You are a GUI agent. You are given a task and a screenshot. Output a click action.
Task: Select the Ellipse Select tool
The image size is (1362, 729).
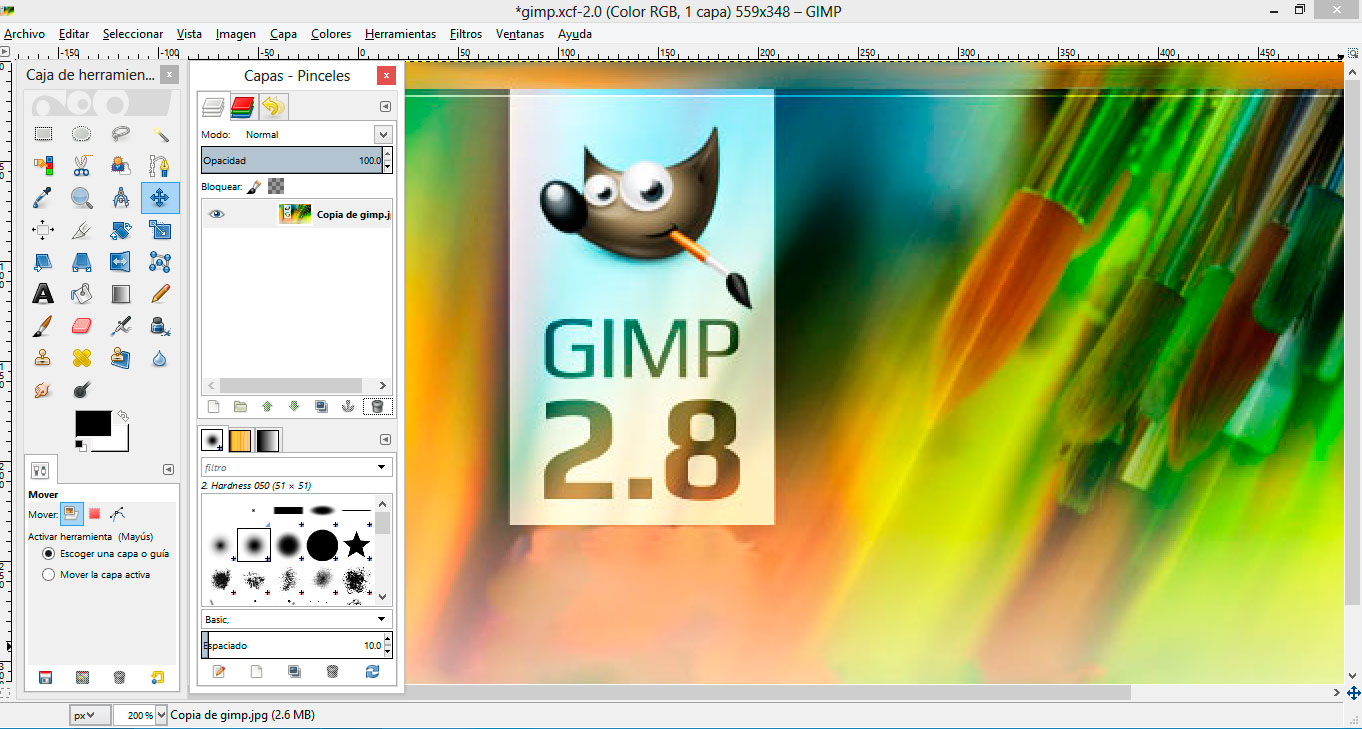point(82,134)
